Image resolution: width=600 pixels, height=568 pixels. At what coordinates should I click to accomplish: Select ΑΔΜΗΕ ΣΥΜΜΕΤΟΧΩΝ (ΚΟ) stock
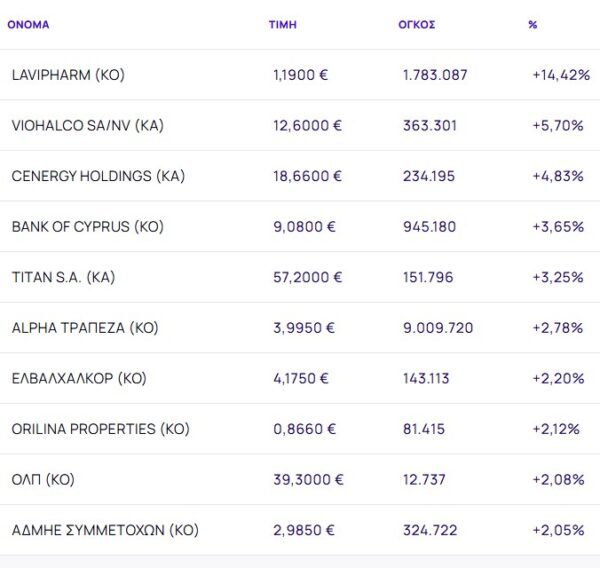pyautogui.click(x=105, y=529)
